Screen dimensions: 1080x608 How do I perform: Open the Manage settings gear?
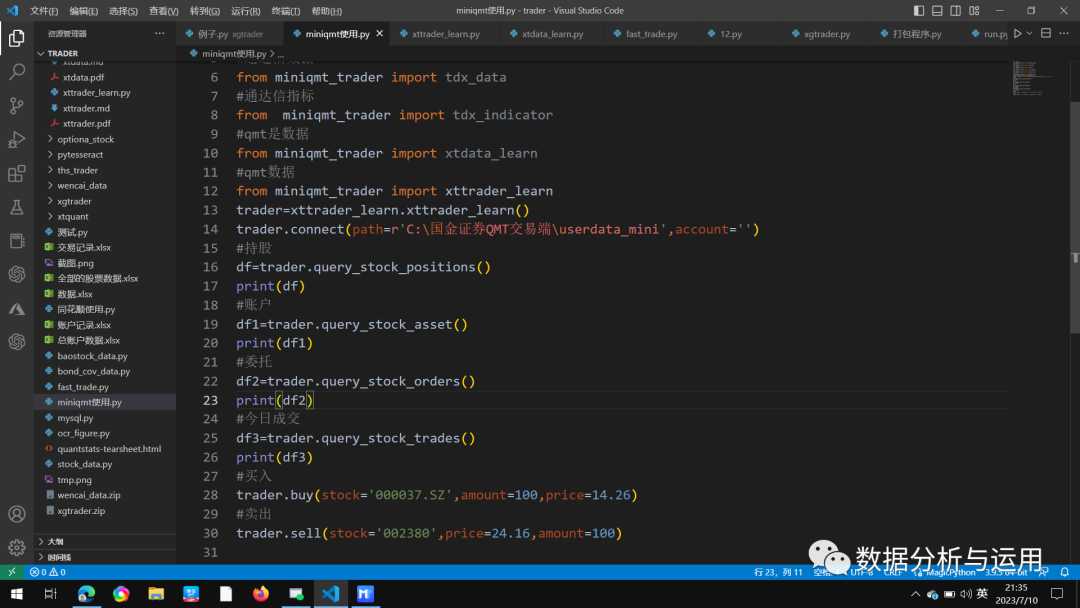[17, 547]
